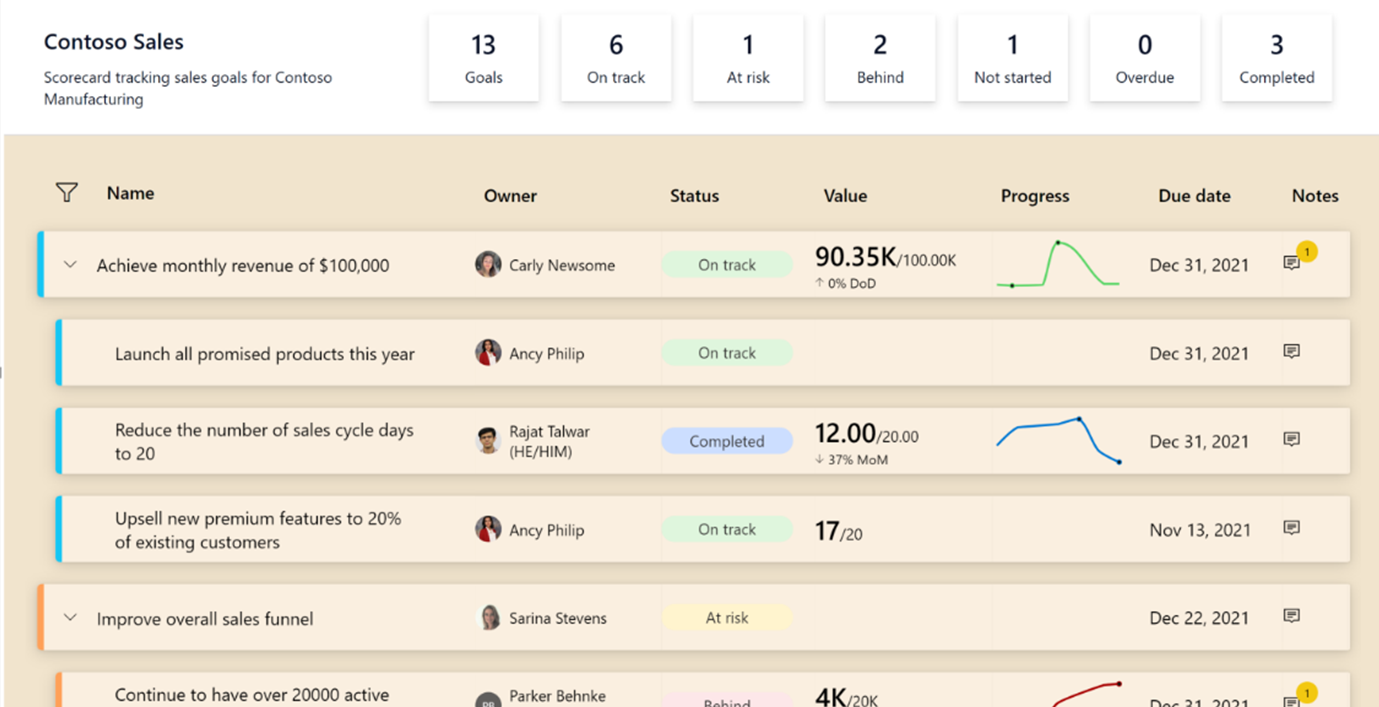
Task: Click the Name column header
Action: 130,193
